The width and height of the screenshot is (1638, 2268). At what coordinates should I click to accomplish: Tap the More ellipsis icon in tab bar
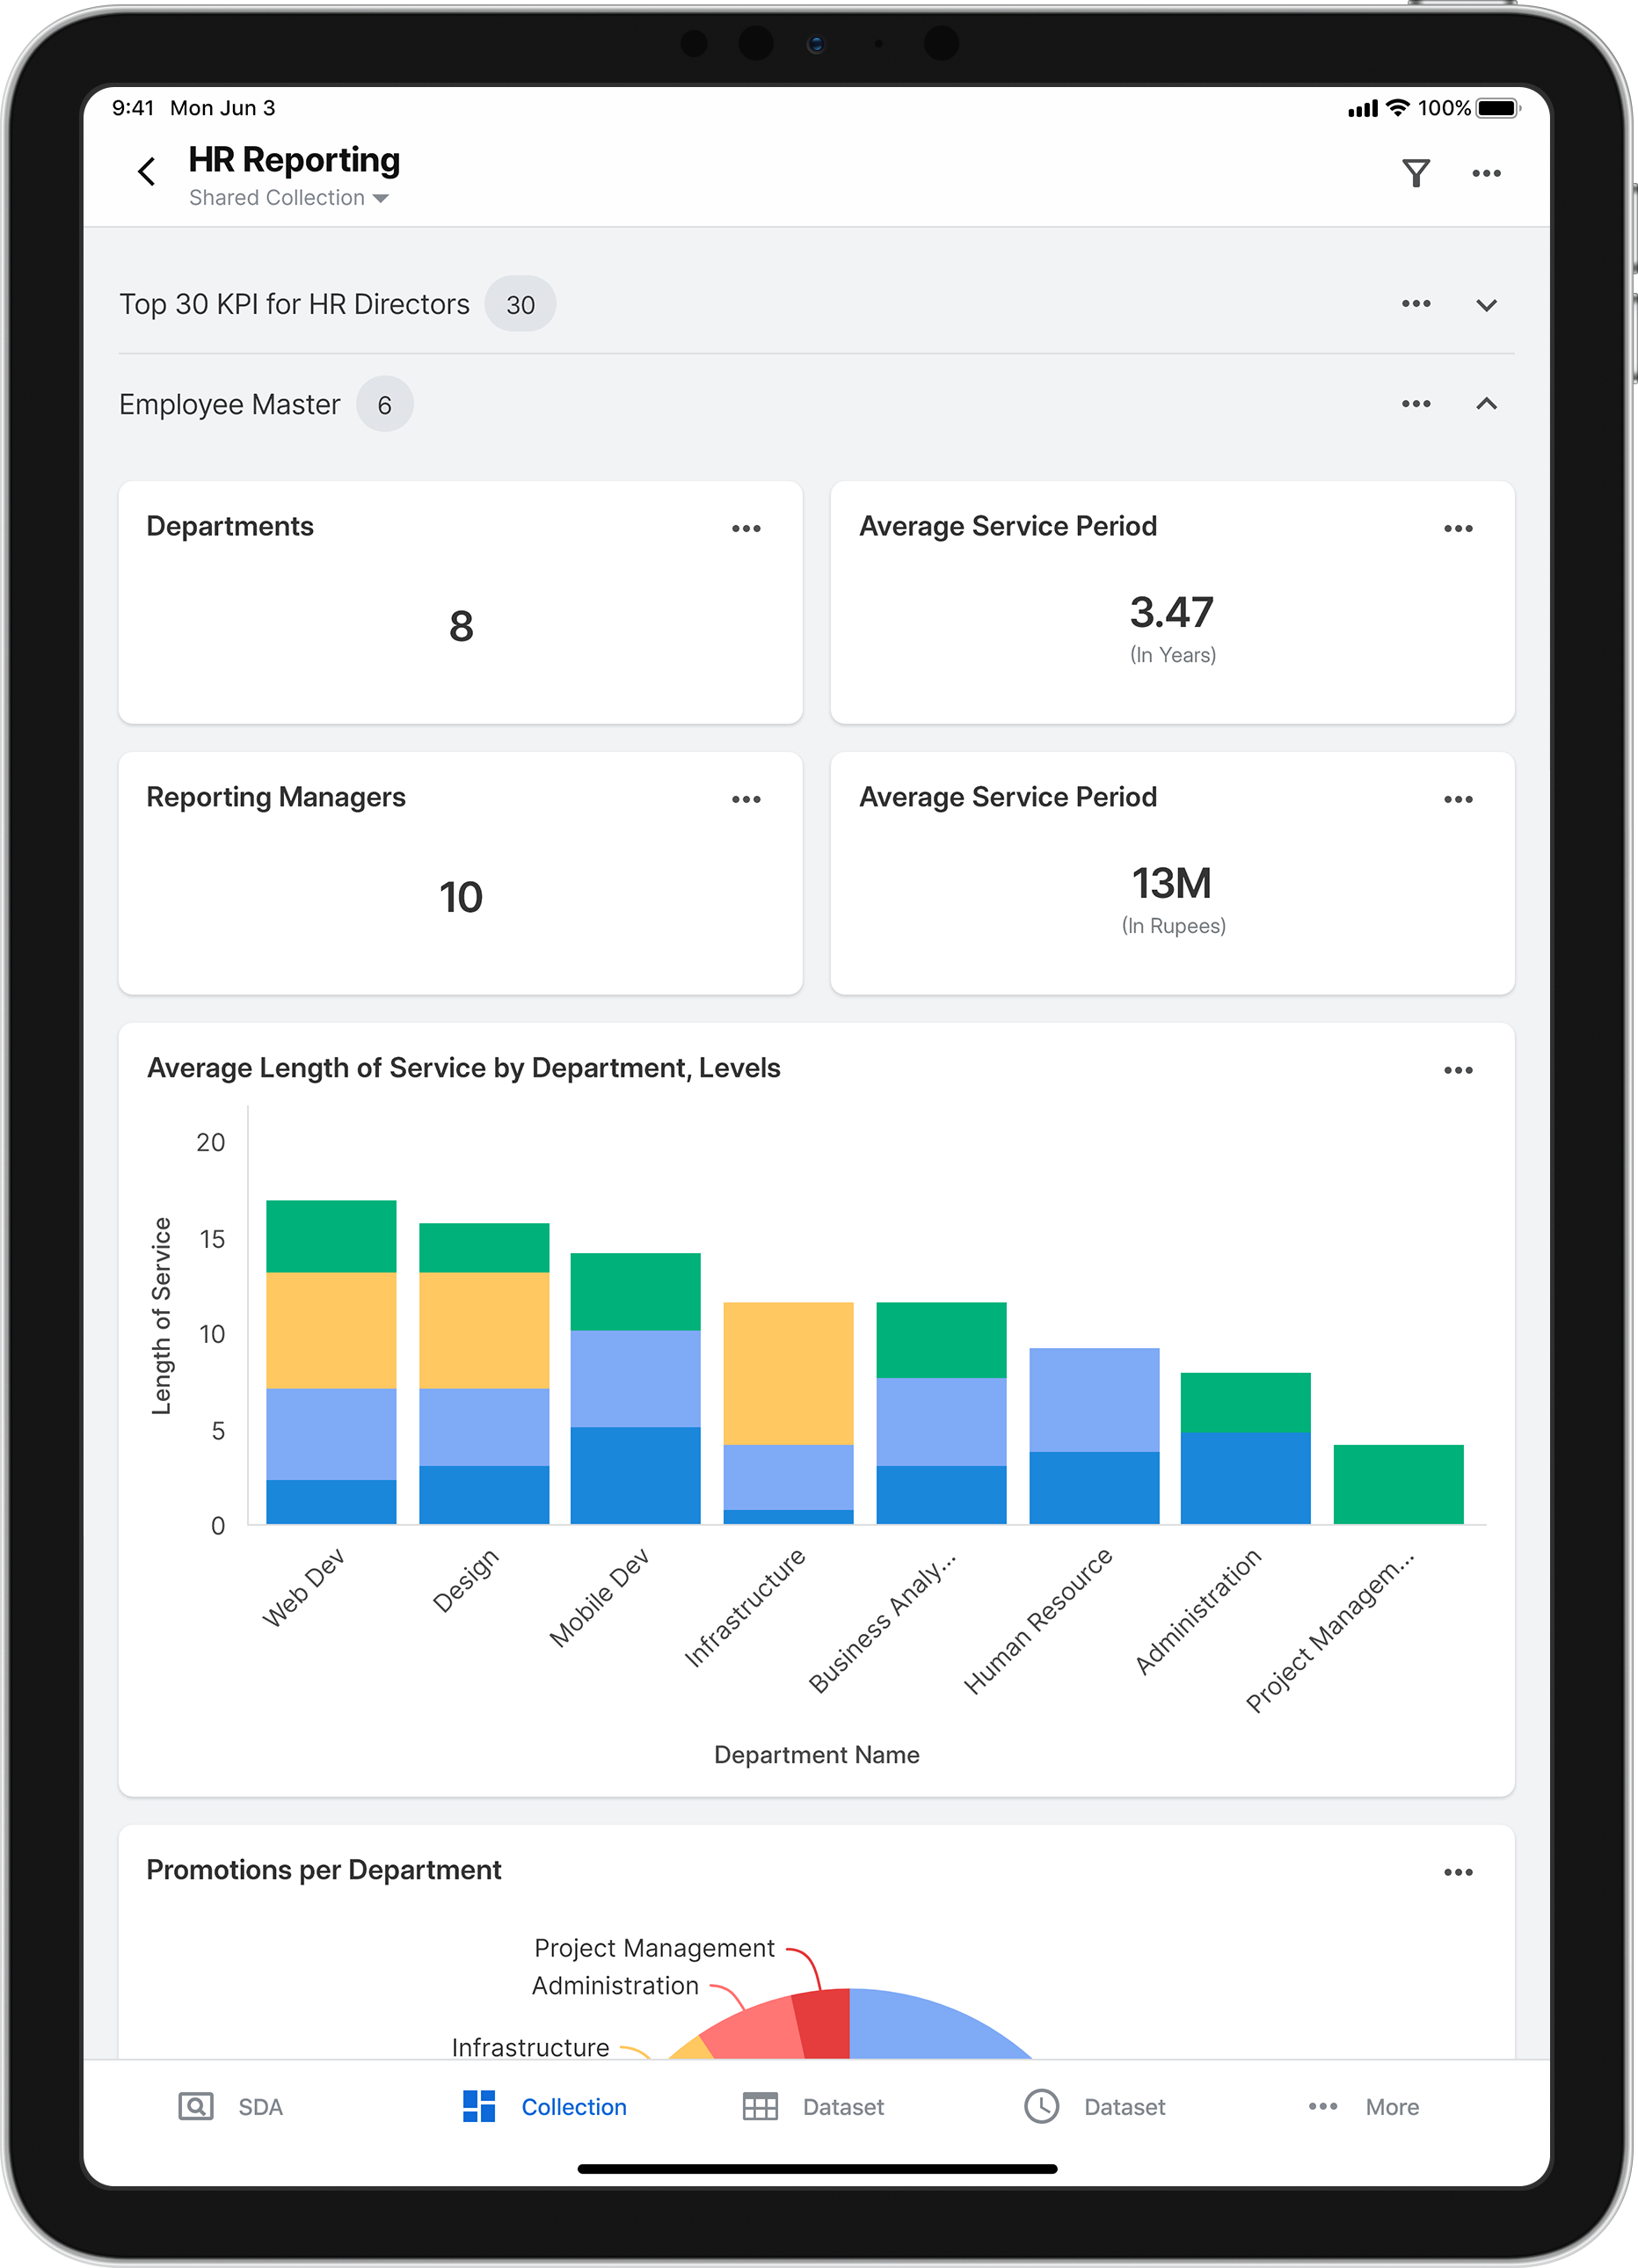pyautogui.click(x=1323, y=2107)
